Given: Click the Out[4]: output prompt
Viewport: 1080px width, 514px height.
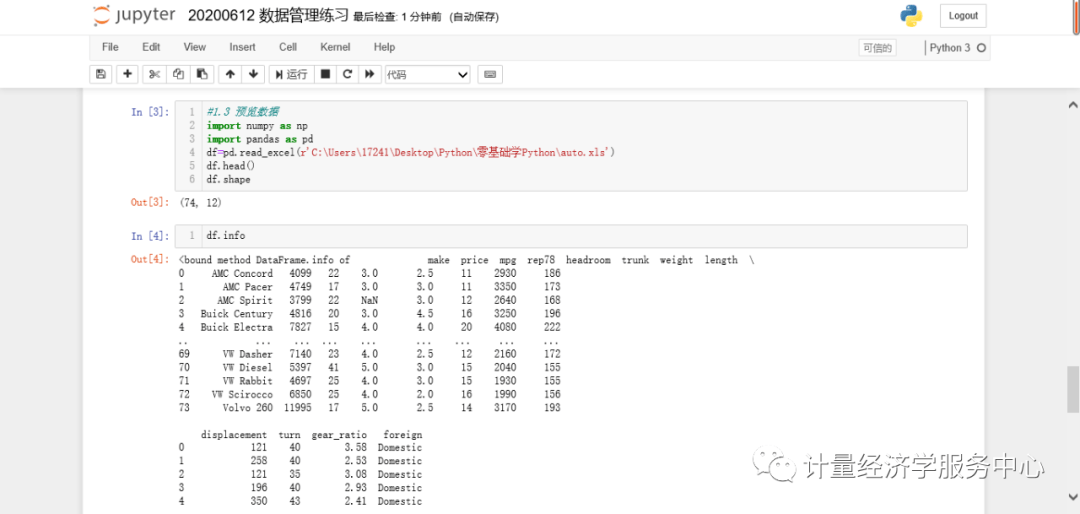Looking at the screenshot, I should point(150,260).
